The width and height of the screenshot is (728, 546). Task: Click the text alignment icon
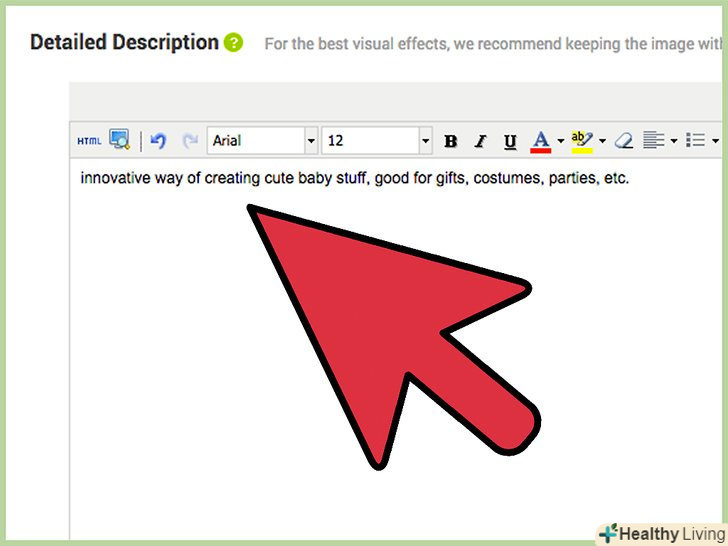(x=653, y=140)
